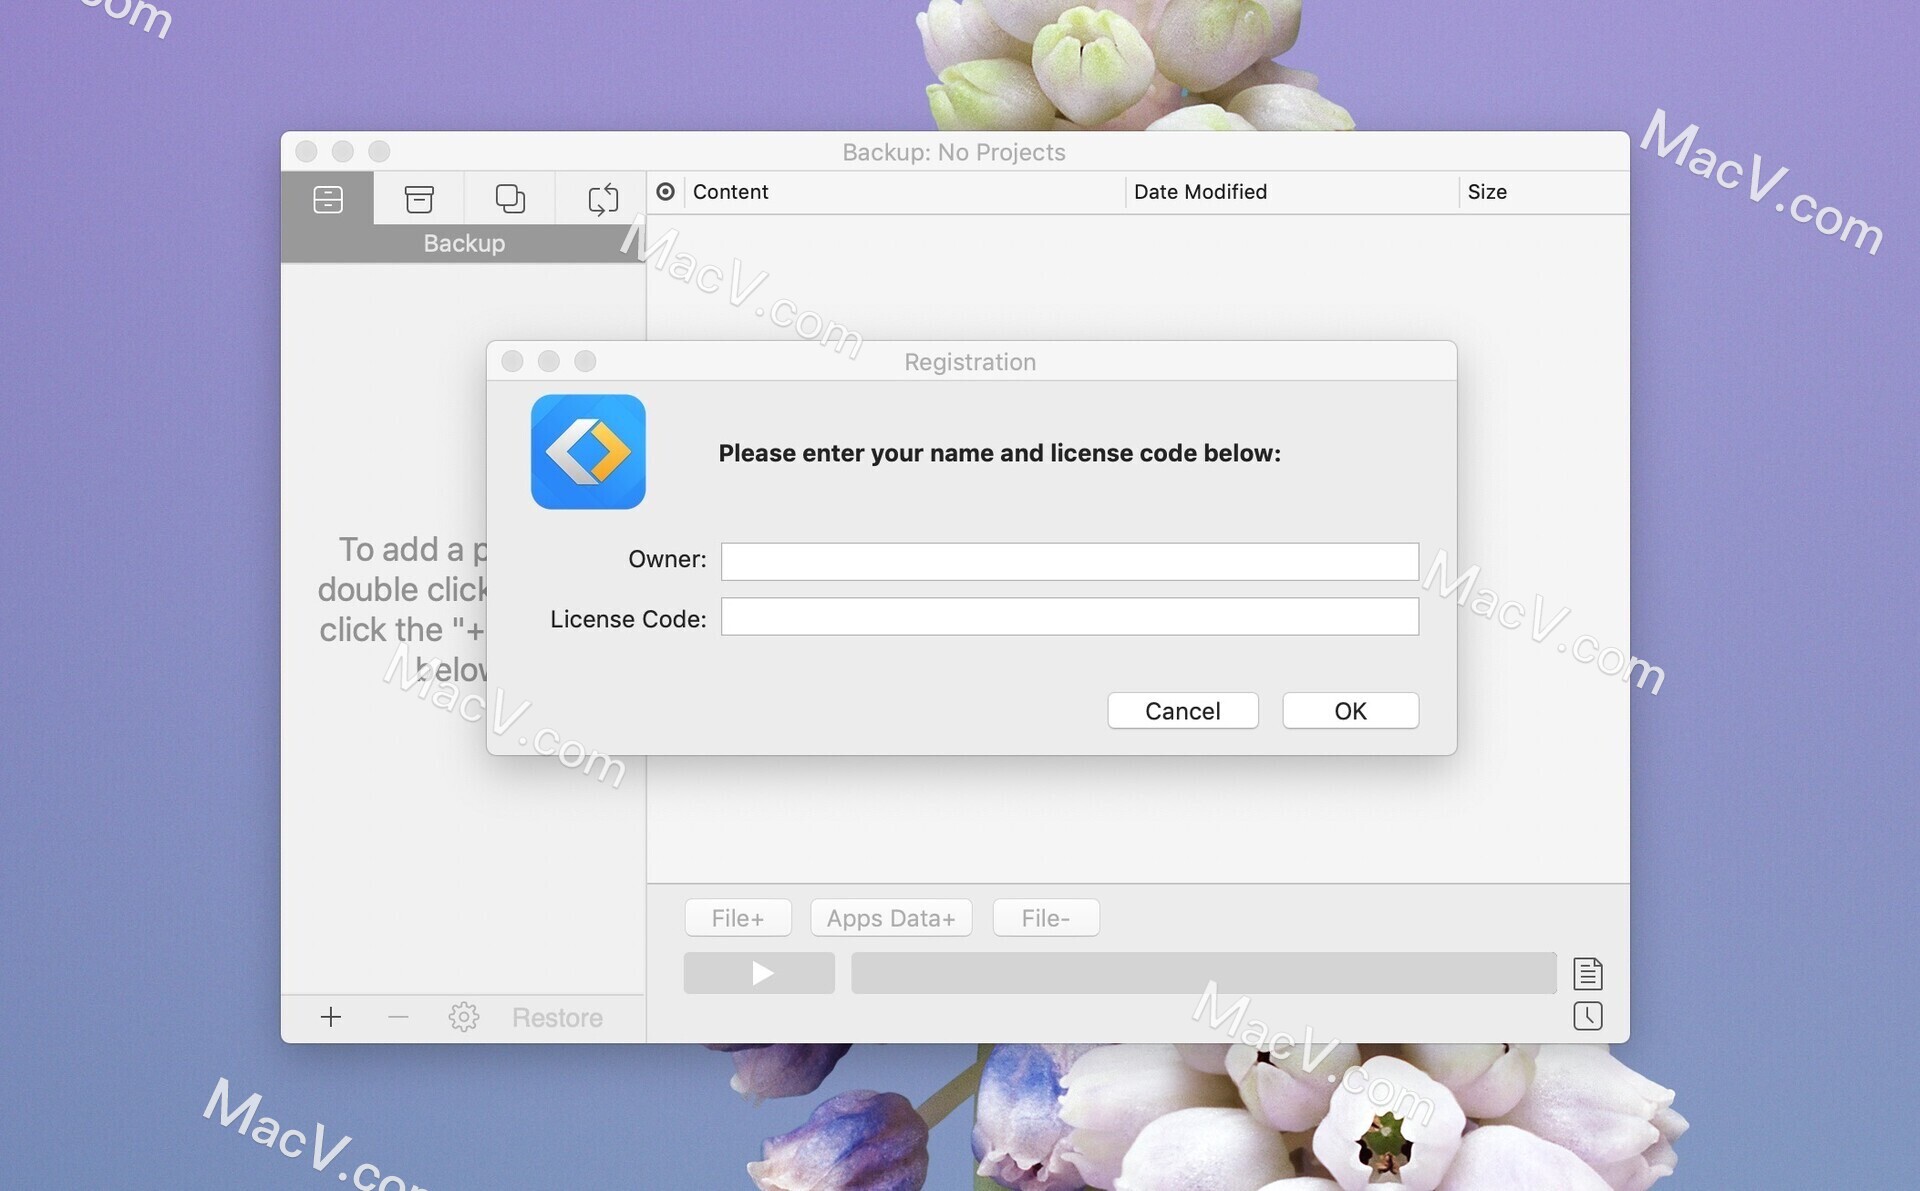This screenshot has height=1191, width=1920.
Task: Select the Restore option at bottom left
Action: click(557, 1017)
